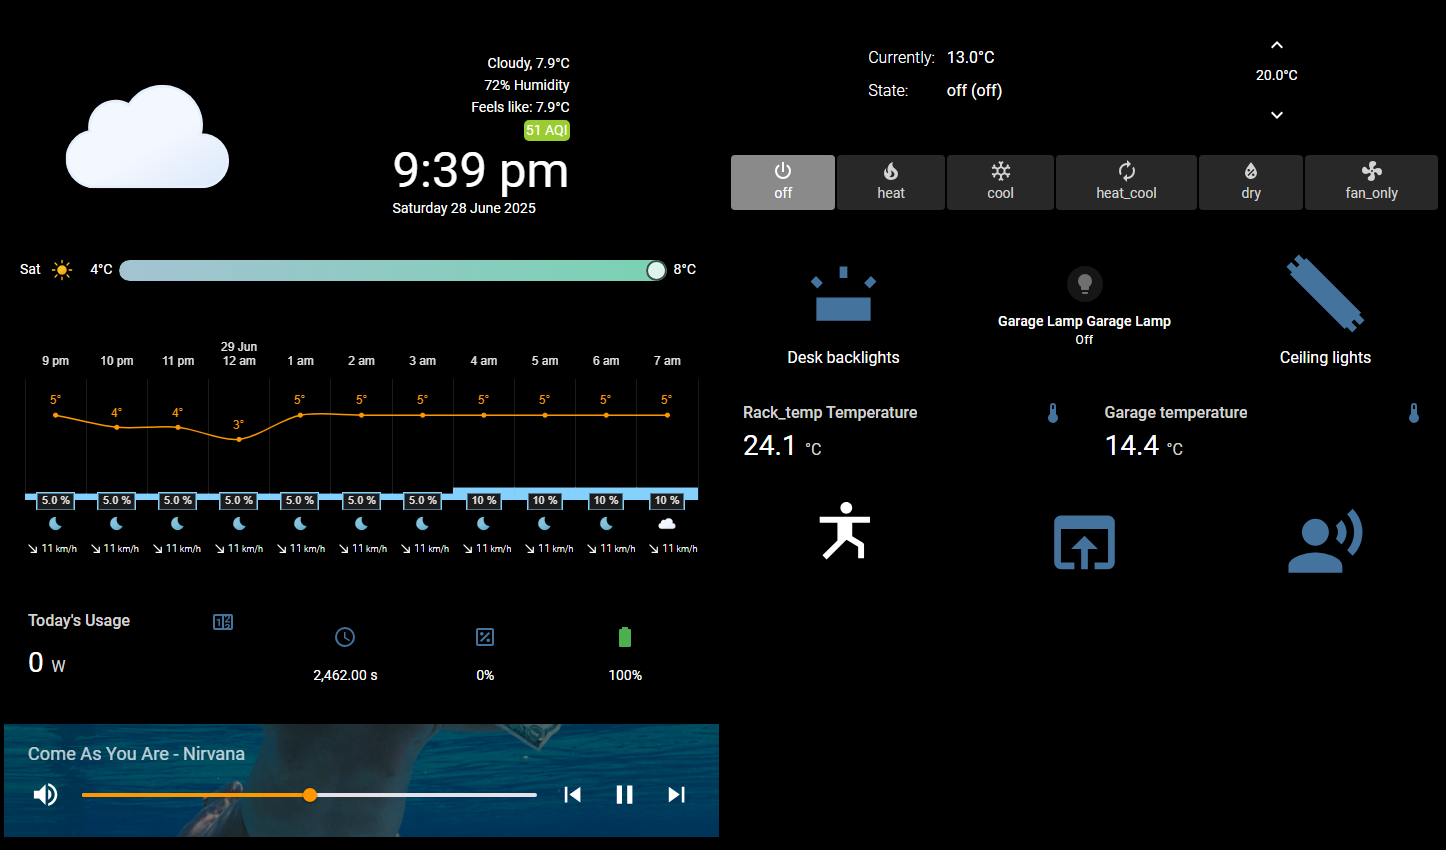Mute the media player volume
The width and height of the screenshot is (1446, 850).
(x=45, y=795)
